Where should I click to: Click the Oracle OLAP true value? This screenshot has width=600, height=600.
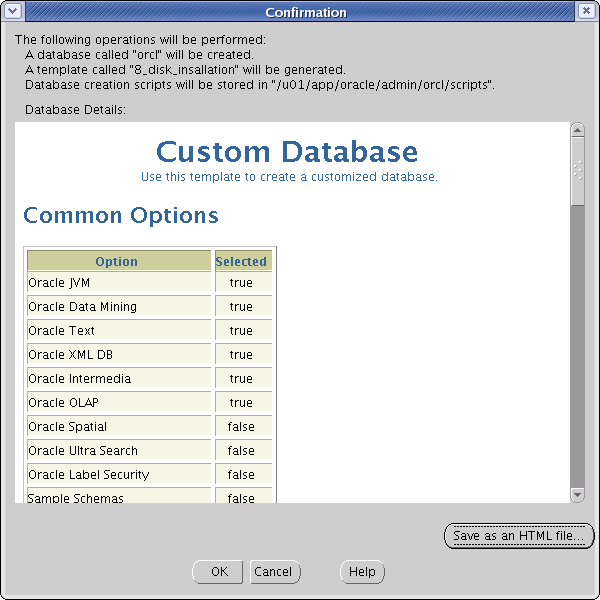pos(243,403)
